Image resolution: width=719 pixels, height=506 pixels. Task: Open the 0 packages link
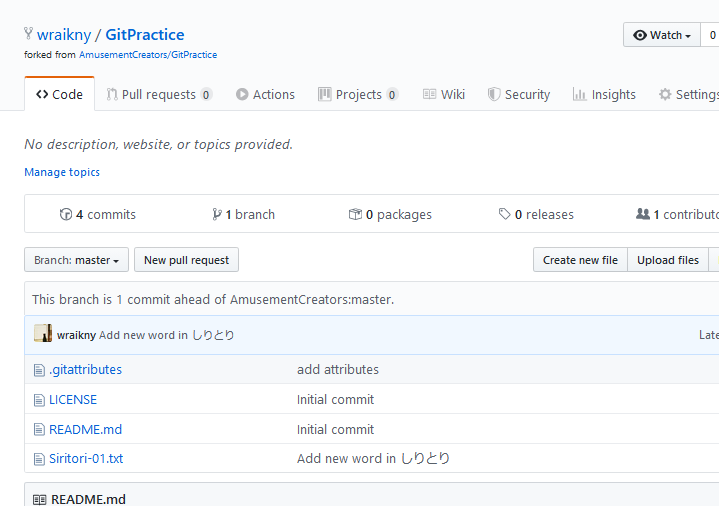(x=390, y=214)
